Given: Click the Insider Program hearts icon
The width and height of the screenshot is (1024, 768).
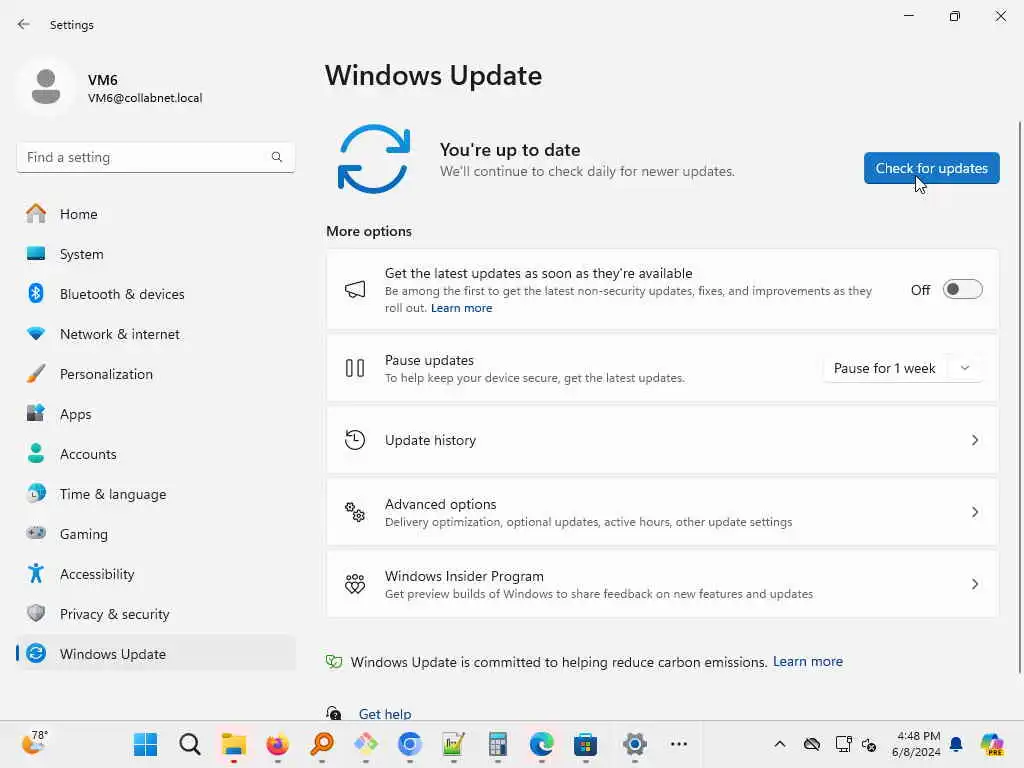Looking at the screenshot, I should (355, 584).
